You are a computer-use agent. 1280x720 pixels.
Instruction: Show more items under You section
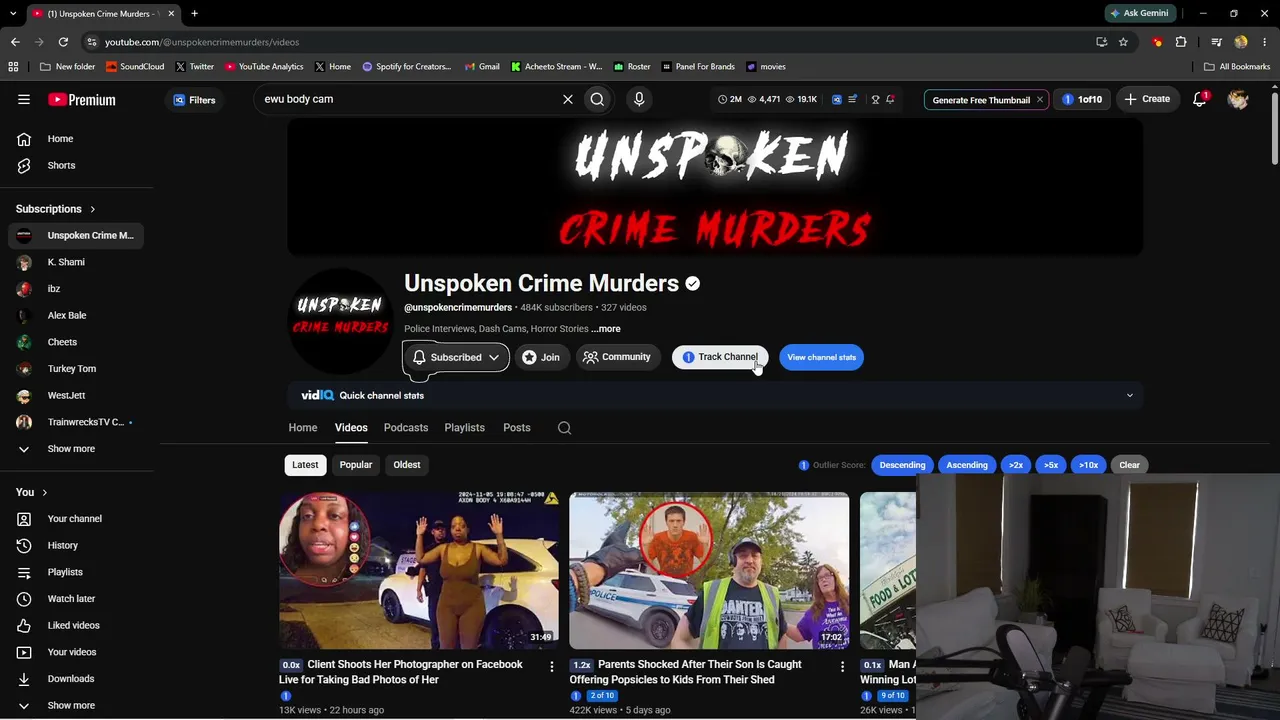tap(75, 705)
